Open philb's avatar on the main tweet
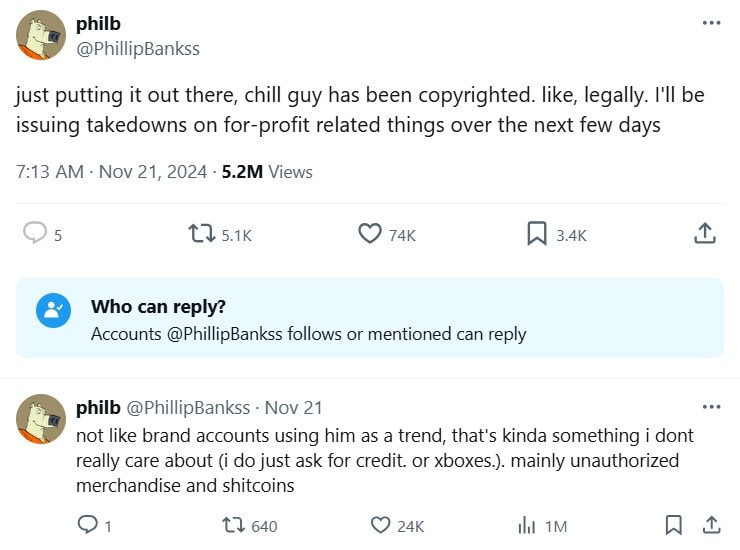The width and height of the screenshot is (740, 550). [x=42, y=36]
